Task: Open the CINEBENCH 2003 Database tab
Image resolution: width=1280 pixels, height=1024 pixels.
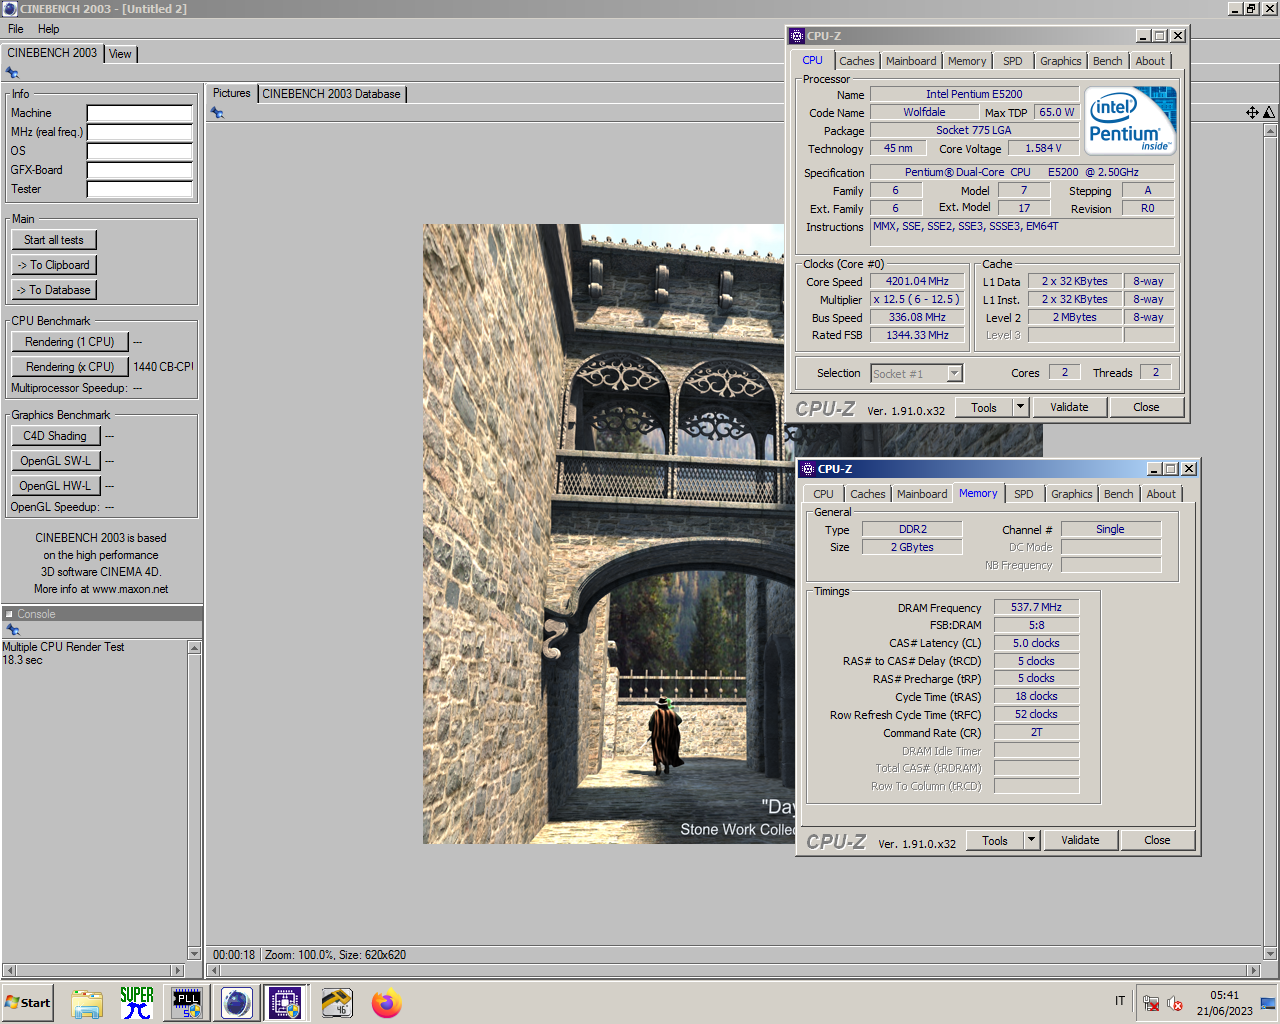Action: point(331,94)
